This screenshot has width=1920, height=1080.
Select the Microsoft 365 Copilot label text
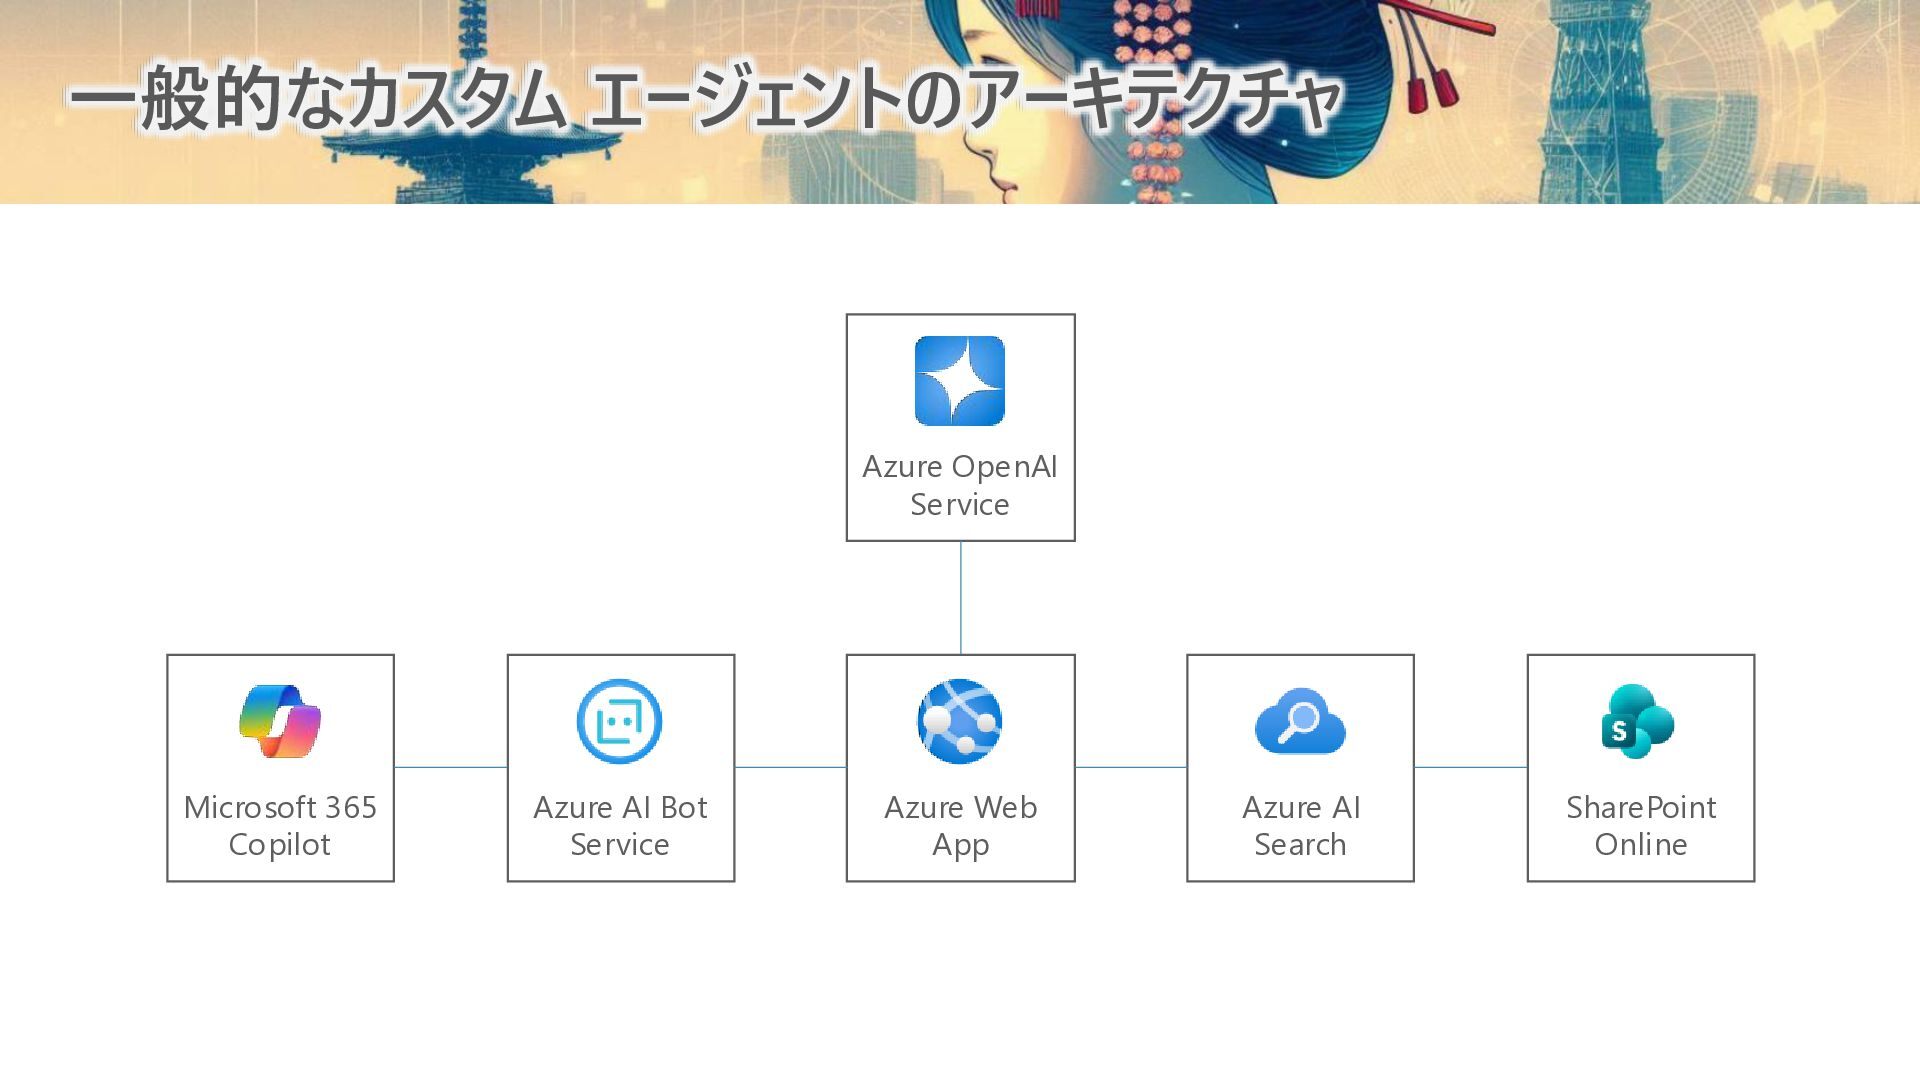[280, 825]
